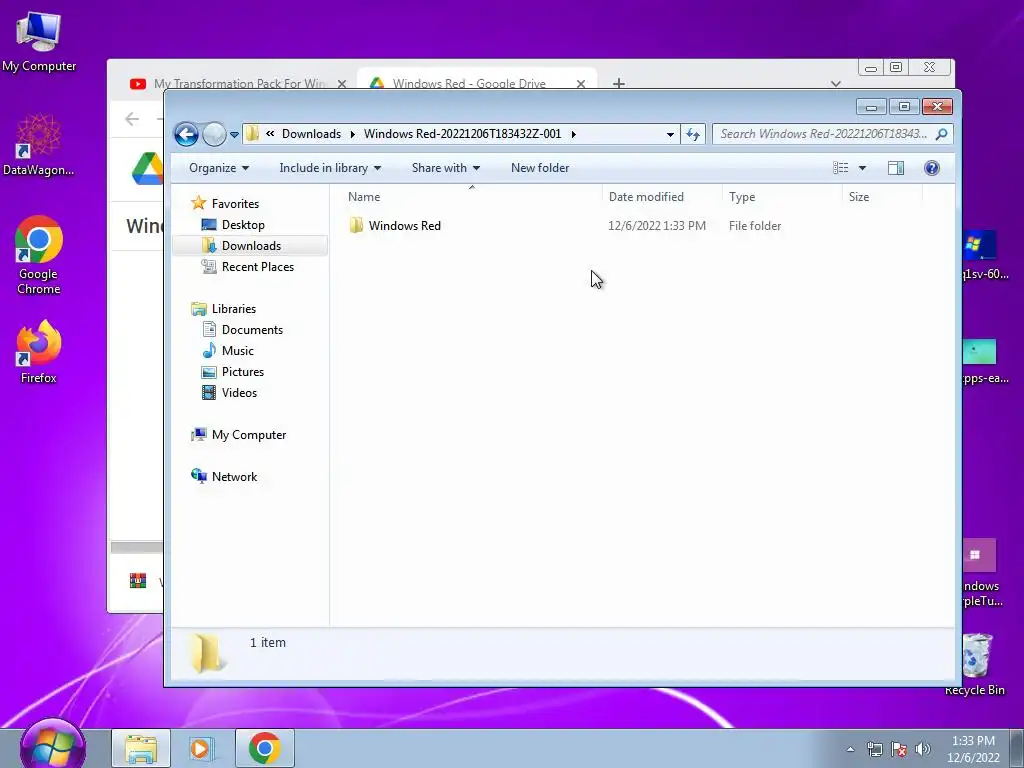Click the volume speaker tray icon
The width and height of the screenshot is (1024, 768).
click(922, 749)
